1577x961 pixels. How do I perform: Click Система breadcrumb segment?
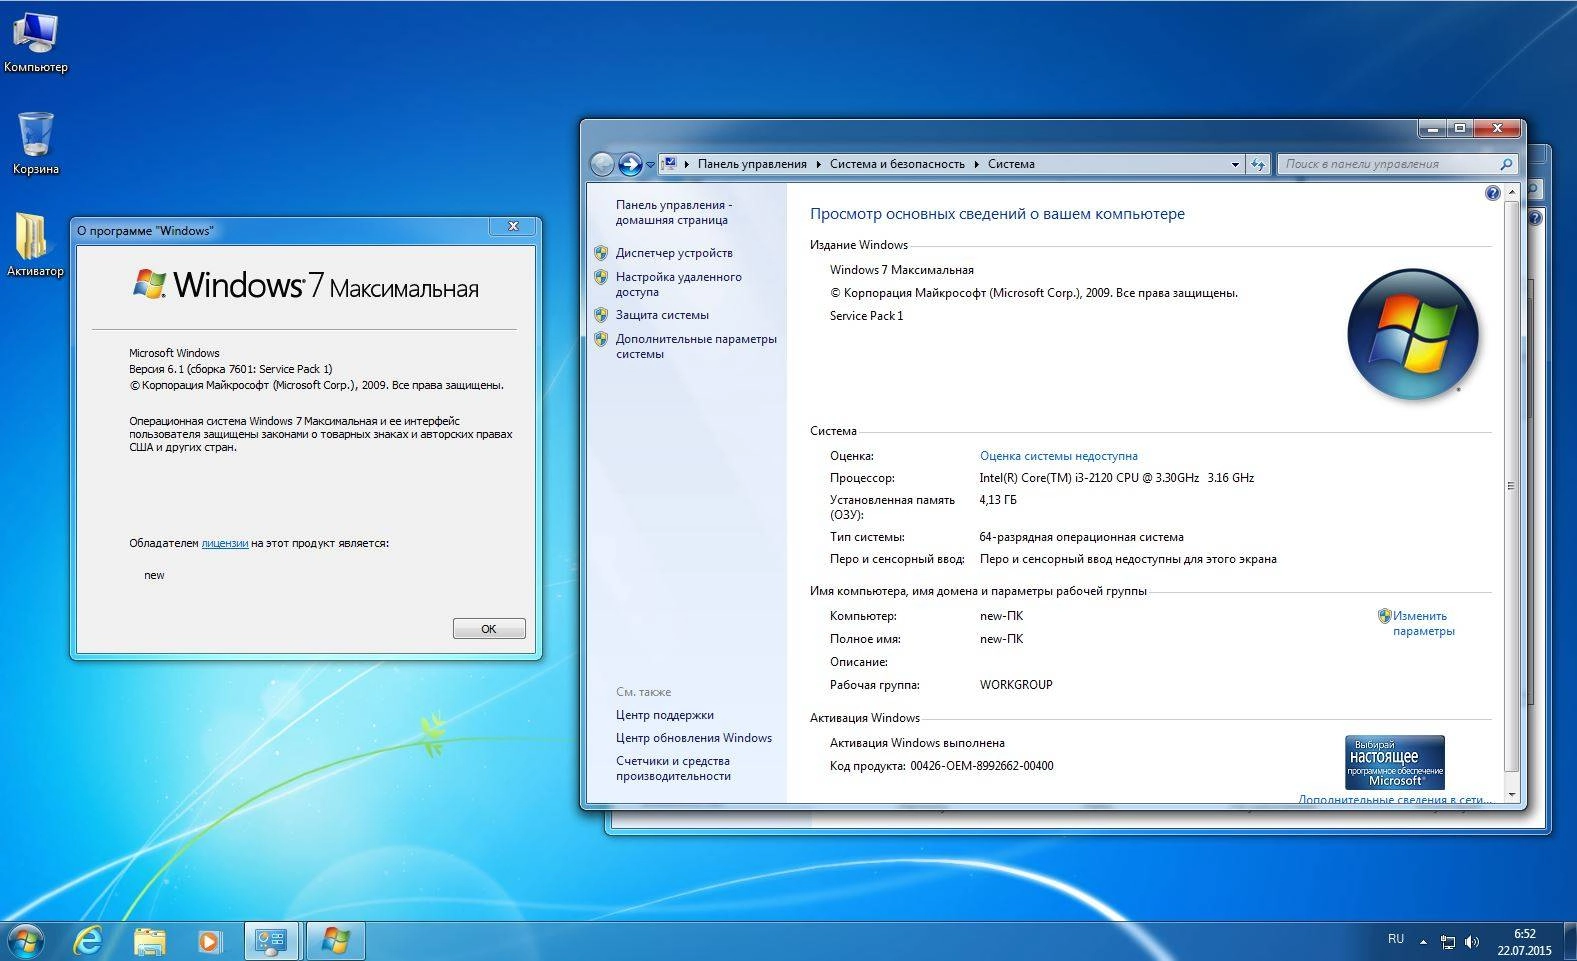point(1011,164)
